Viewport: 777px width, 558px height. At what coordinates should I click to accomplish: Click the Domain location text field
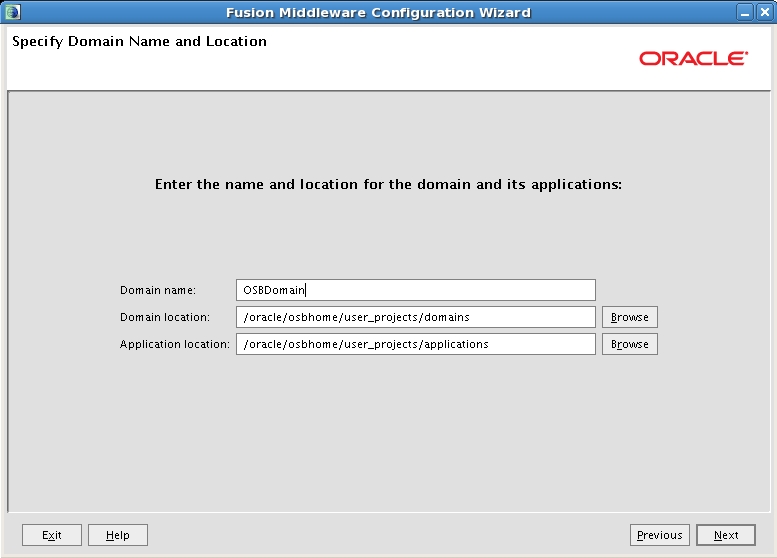point(416,317)
